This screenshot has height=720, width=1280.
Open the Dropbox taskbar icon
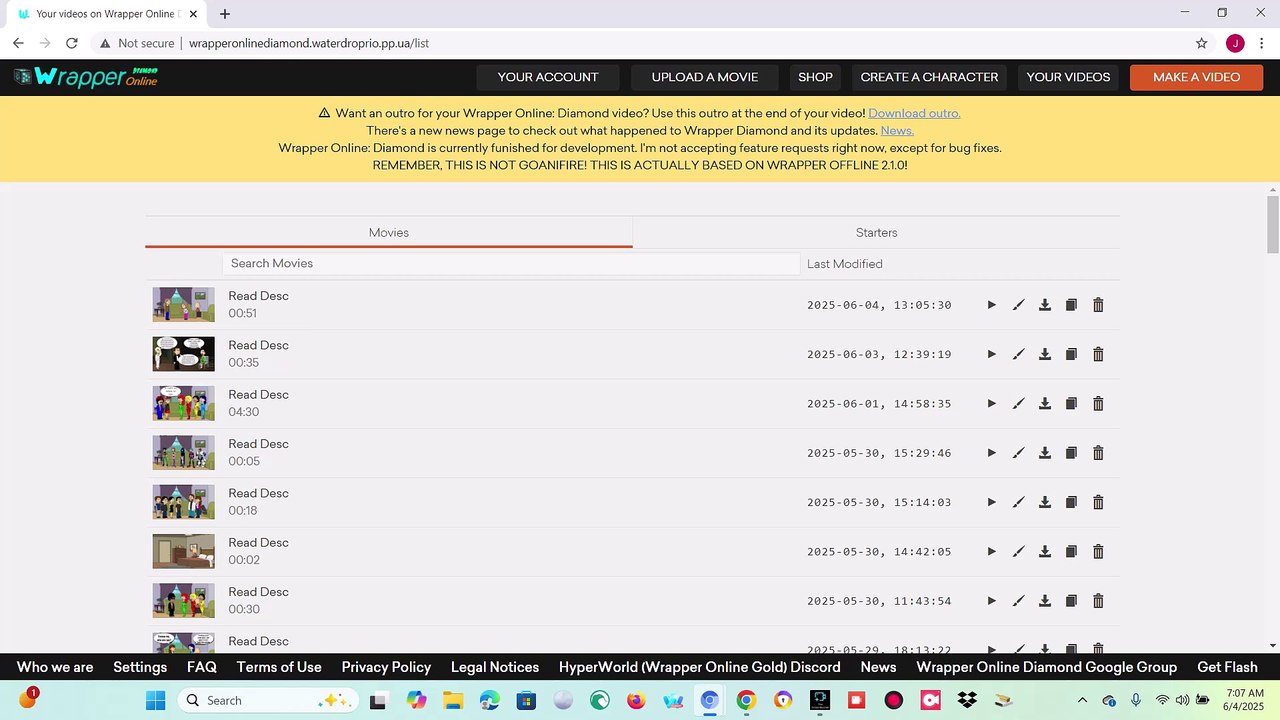click(967, 700)
